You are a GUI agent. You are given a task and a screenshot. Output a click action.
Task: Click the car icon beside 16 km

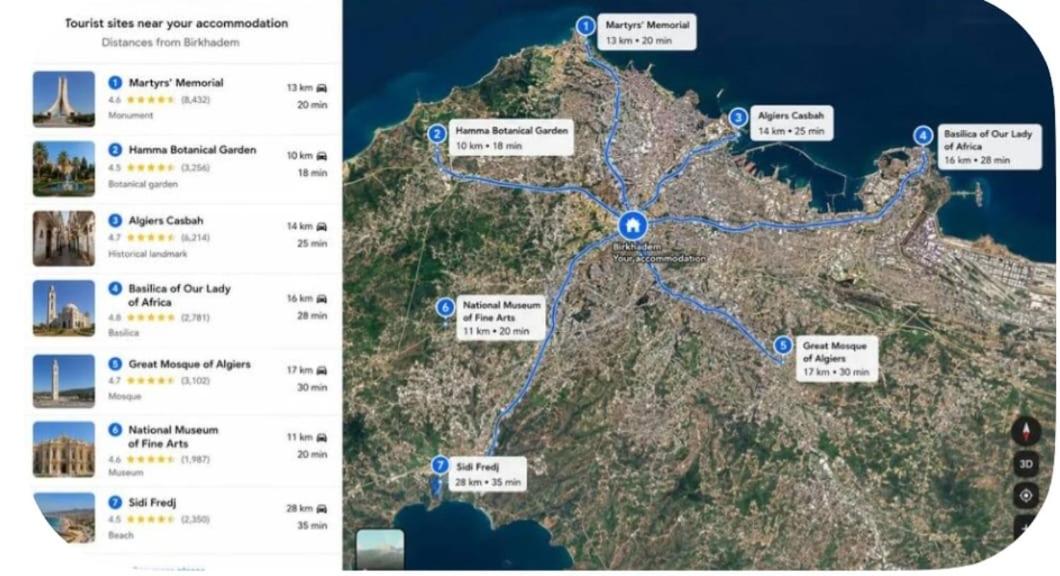(322, 298)
